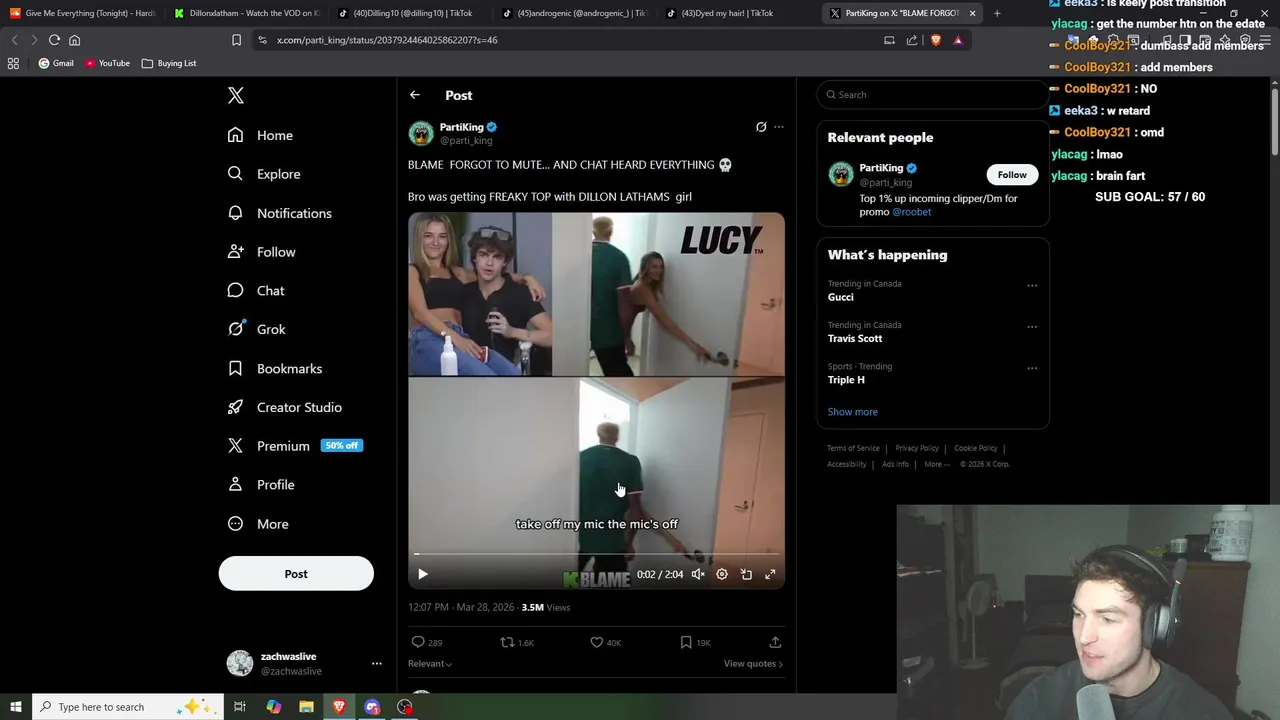Open Chat in X sidebar
The image size is (1280, 720).
click(256, 290)
